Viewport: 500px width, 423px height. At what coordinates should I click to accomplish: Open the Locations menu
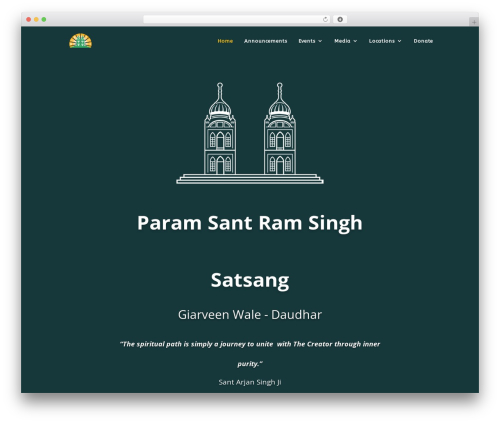[385, 41]
